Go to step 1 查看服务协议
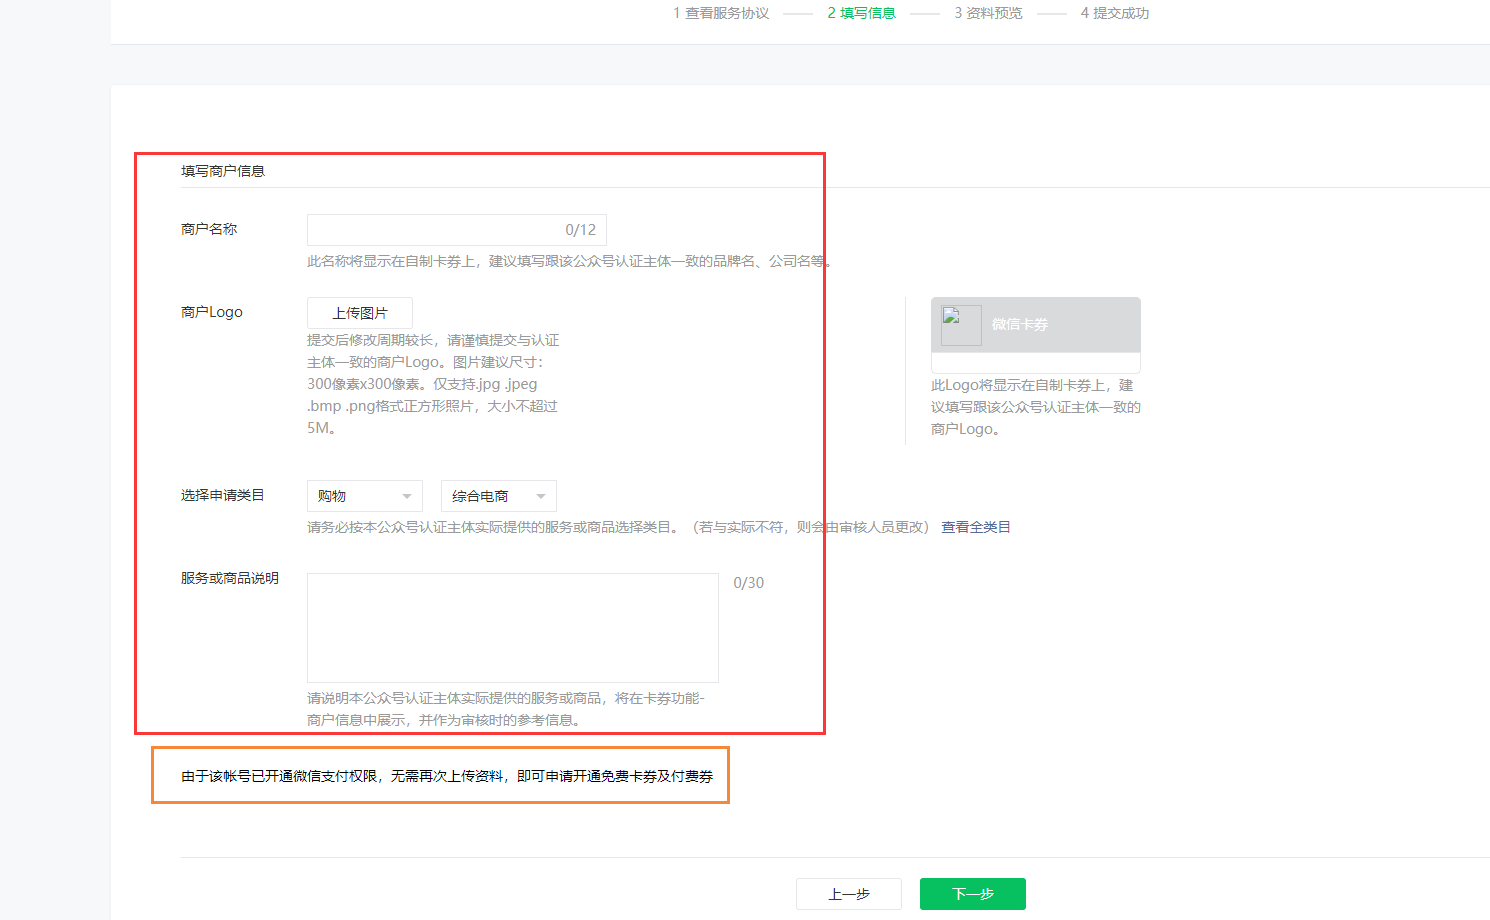Viewport: 1490px width, 920px height. click(x=721, y=13)
